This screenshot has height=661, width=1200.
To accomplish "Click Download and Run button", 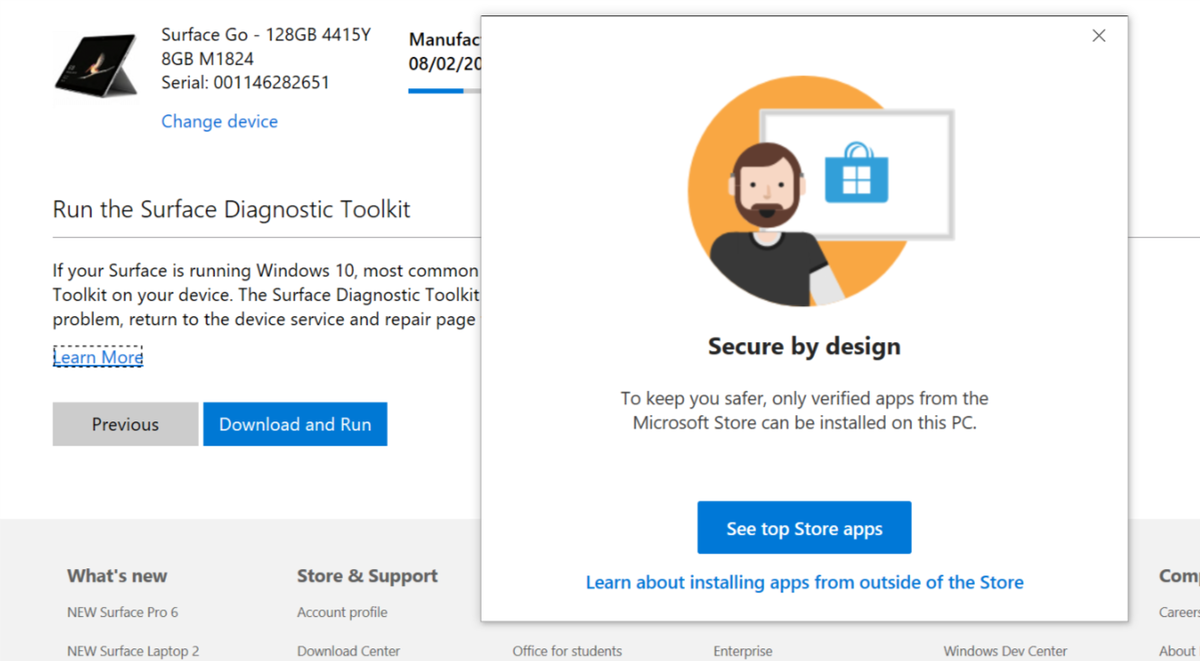I will (x=295, y=424).
